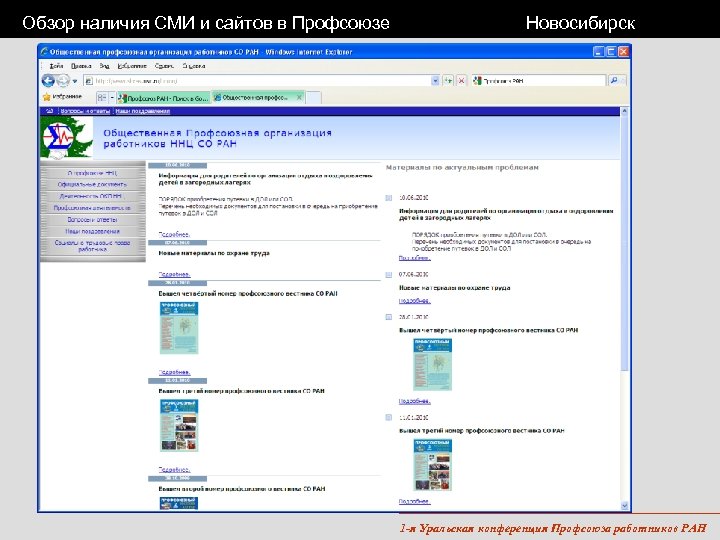720x540 pixels.
Task: Open О профсоюзе ННЦ sidebar item
Action: point(92,173)
